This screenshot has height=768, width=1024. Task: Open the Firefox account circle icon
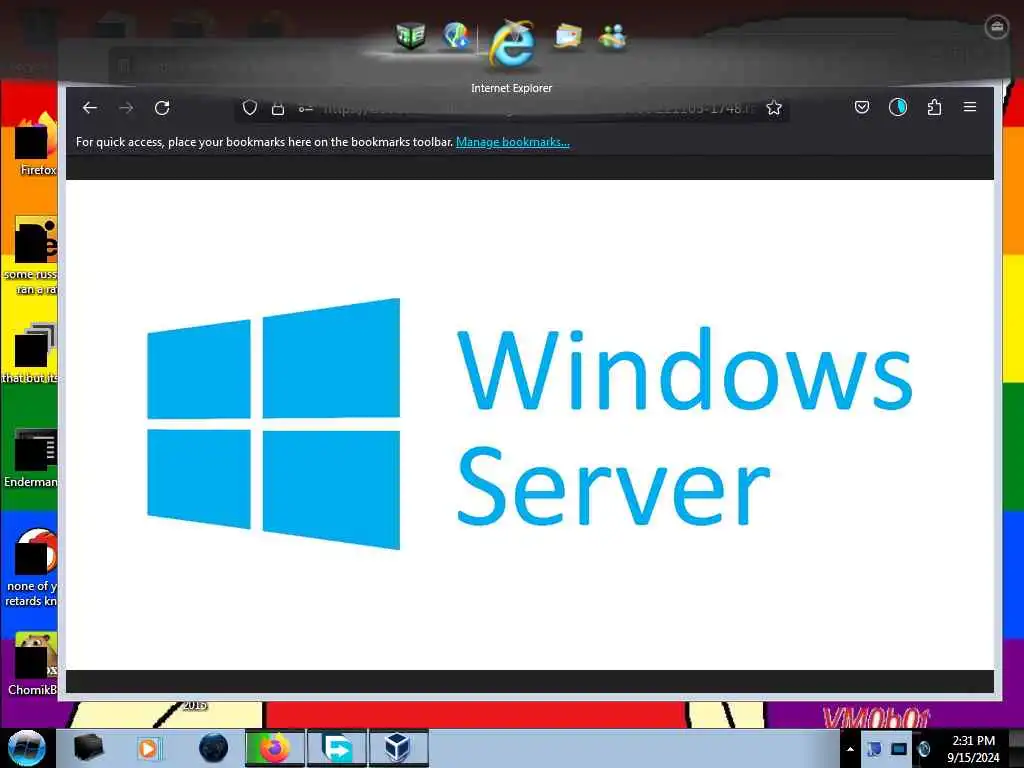point(898,107)
